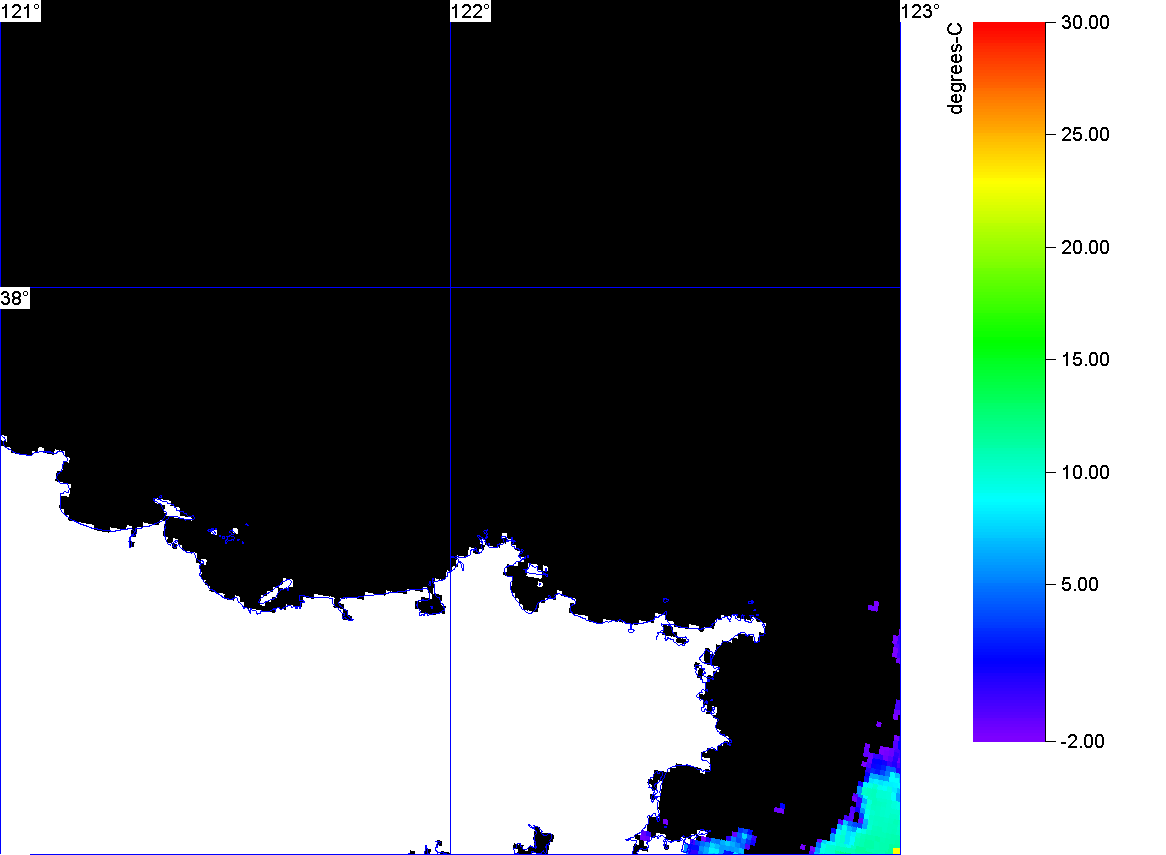Image resolution: width=1166 pixels, height=855 pixels.
Task: Pick the yellow band on the colorbar
Action: coord(1009,180)
